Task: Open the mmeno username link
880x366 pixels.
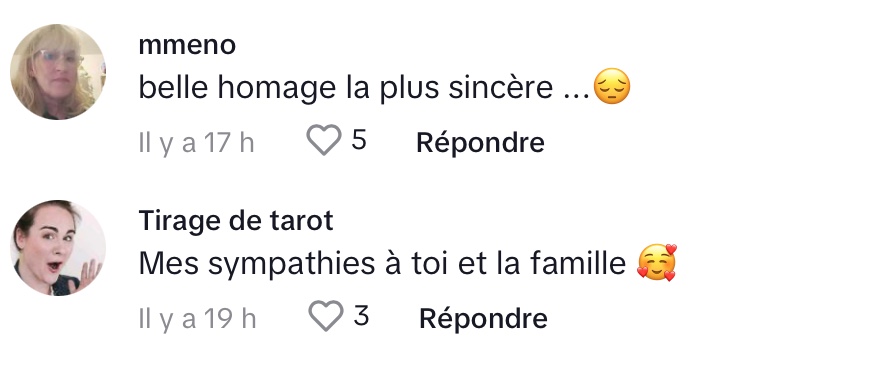Action: point(187,46)
